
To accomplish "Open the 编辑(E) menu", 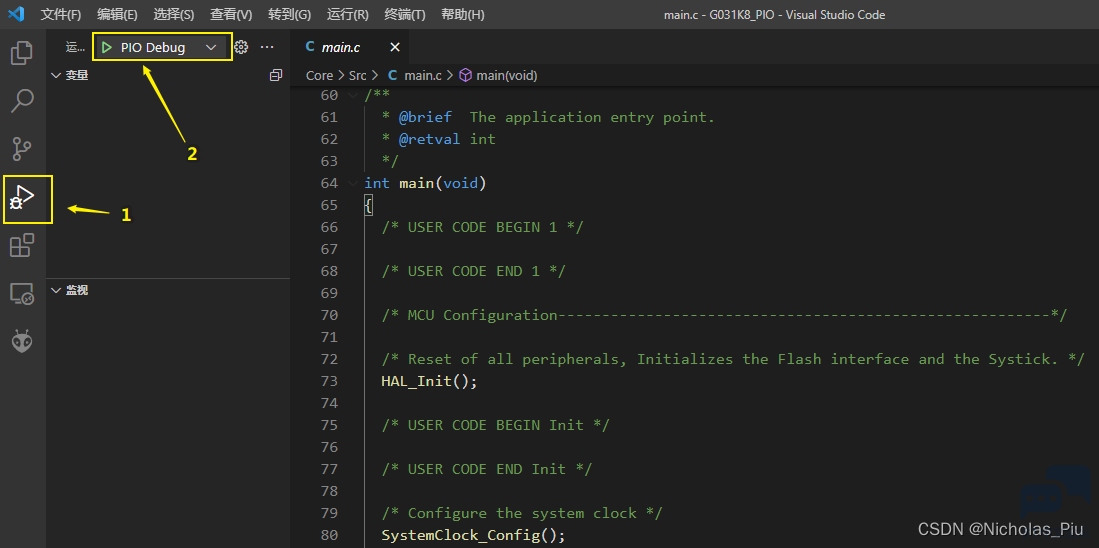I will tap(117, 15).
